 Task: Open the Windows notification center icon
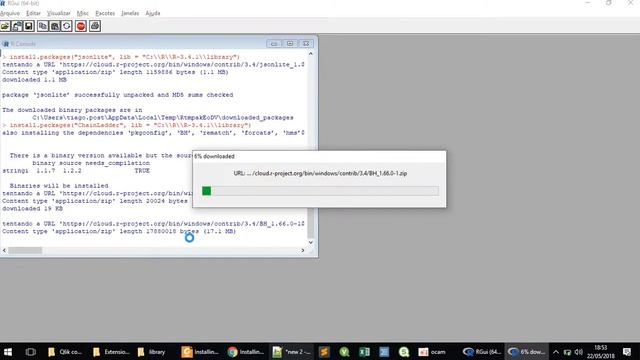coord(627,351)
